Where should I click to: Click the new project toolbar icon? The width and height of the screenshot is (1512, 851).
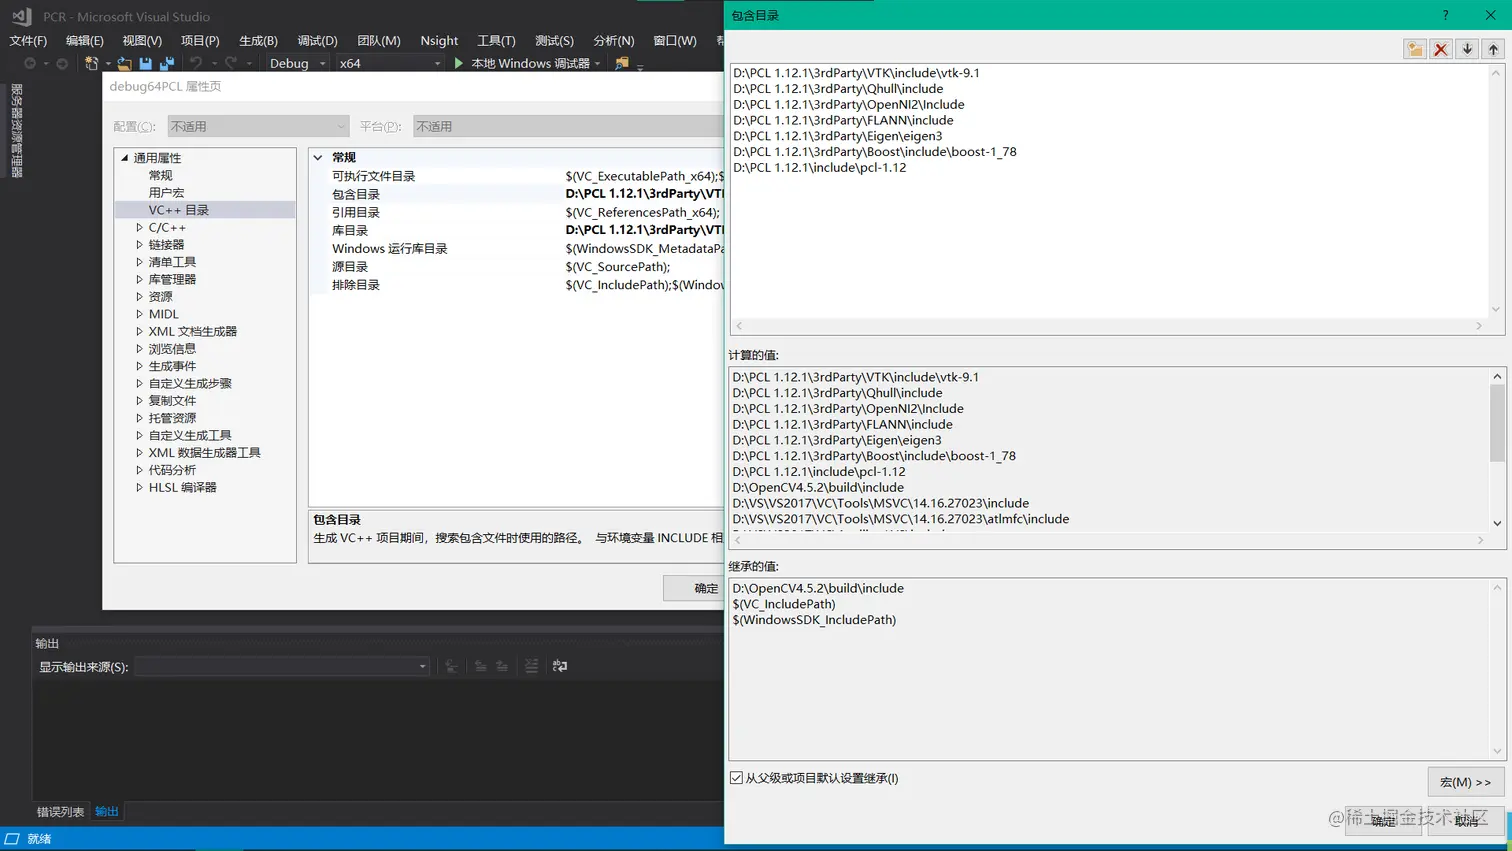click(92, 63)
